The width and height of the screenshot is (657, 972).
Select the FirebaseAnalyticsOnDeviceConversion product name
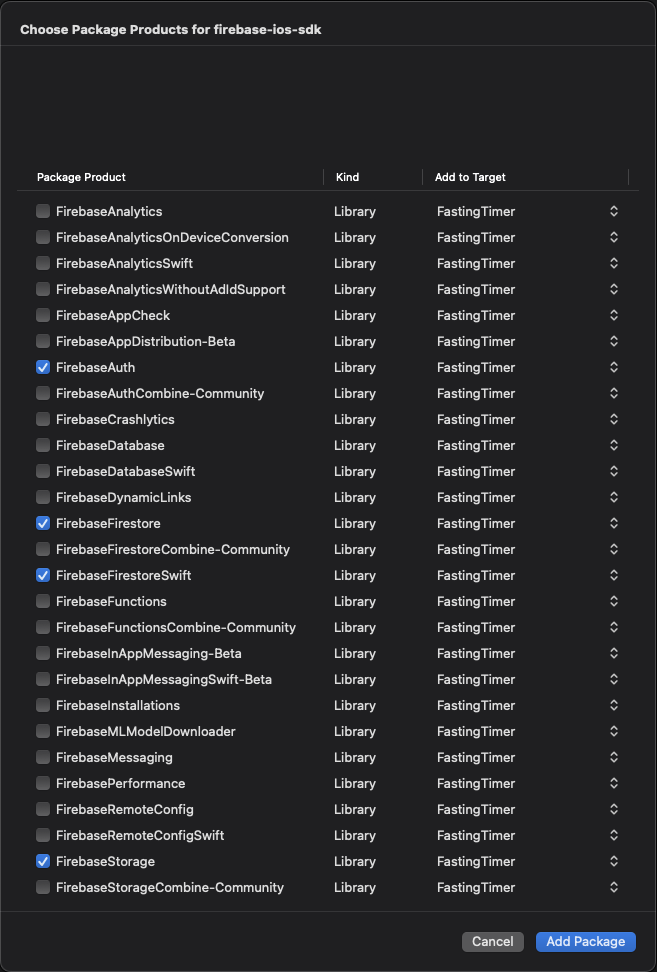(172, 237)
